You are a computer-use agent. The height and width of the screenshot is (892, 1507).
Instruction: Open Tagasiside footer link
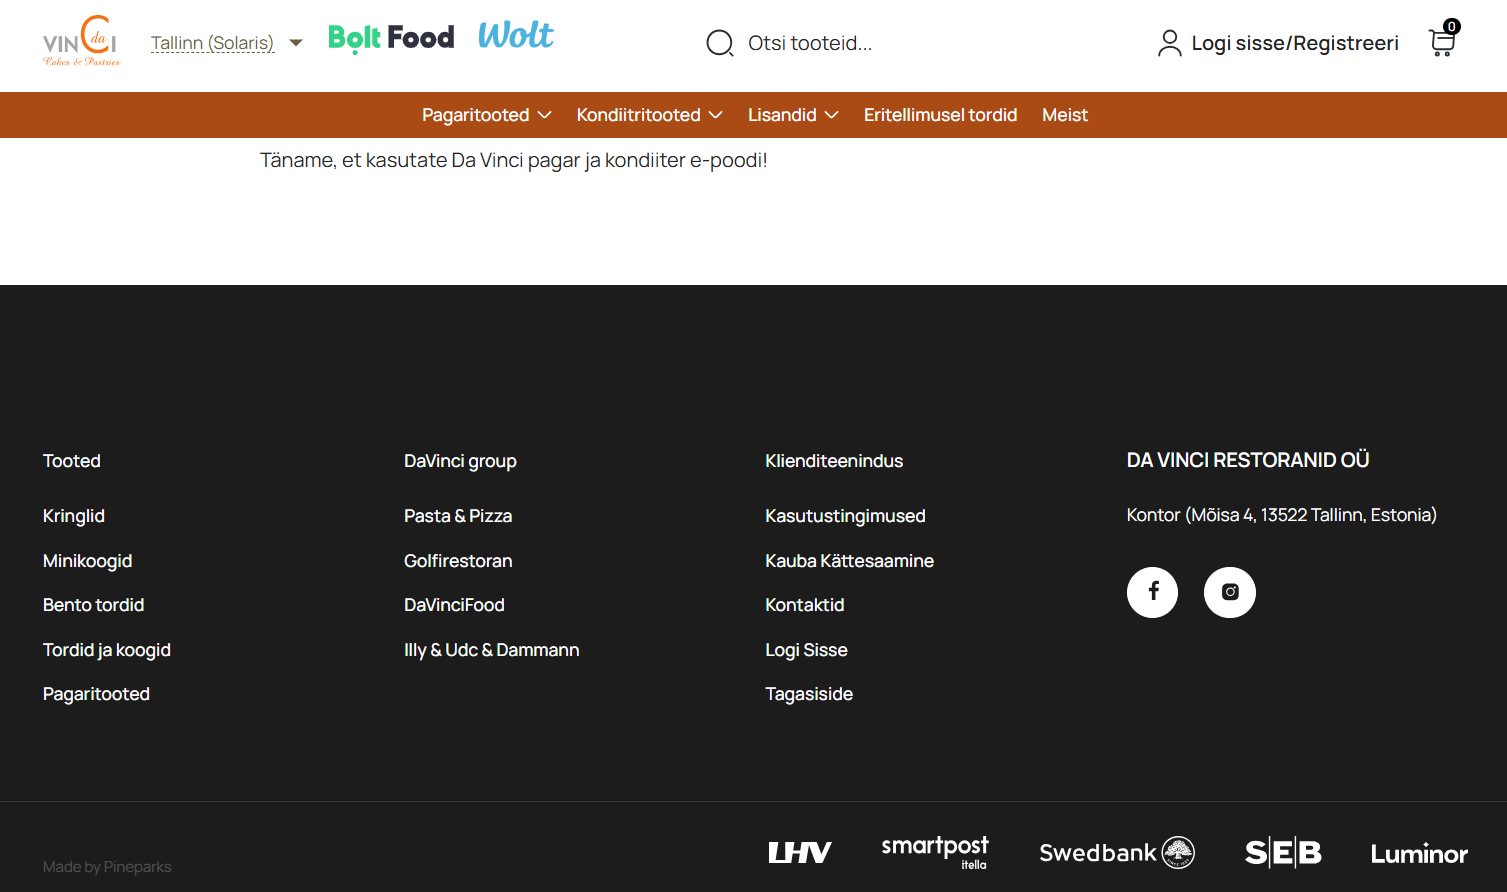pos(809,694)
